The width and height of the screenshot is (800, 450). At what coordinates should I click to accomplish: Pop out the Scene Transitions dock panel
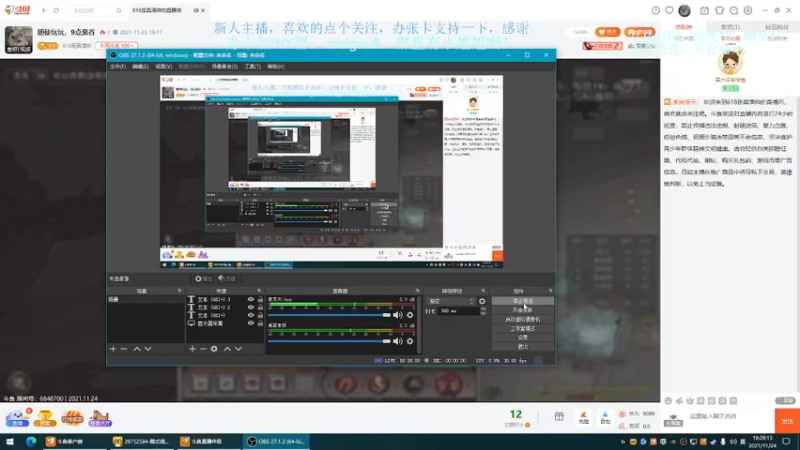coord(483,291)
